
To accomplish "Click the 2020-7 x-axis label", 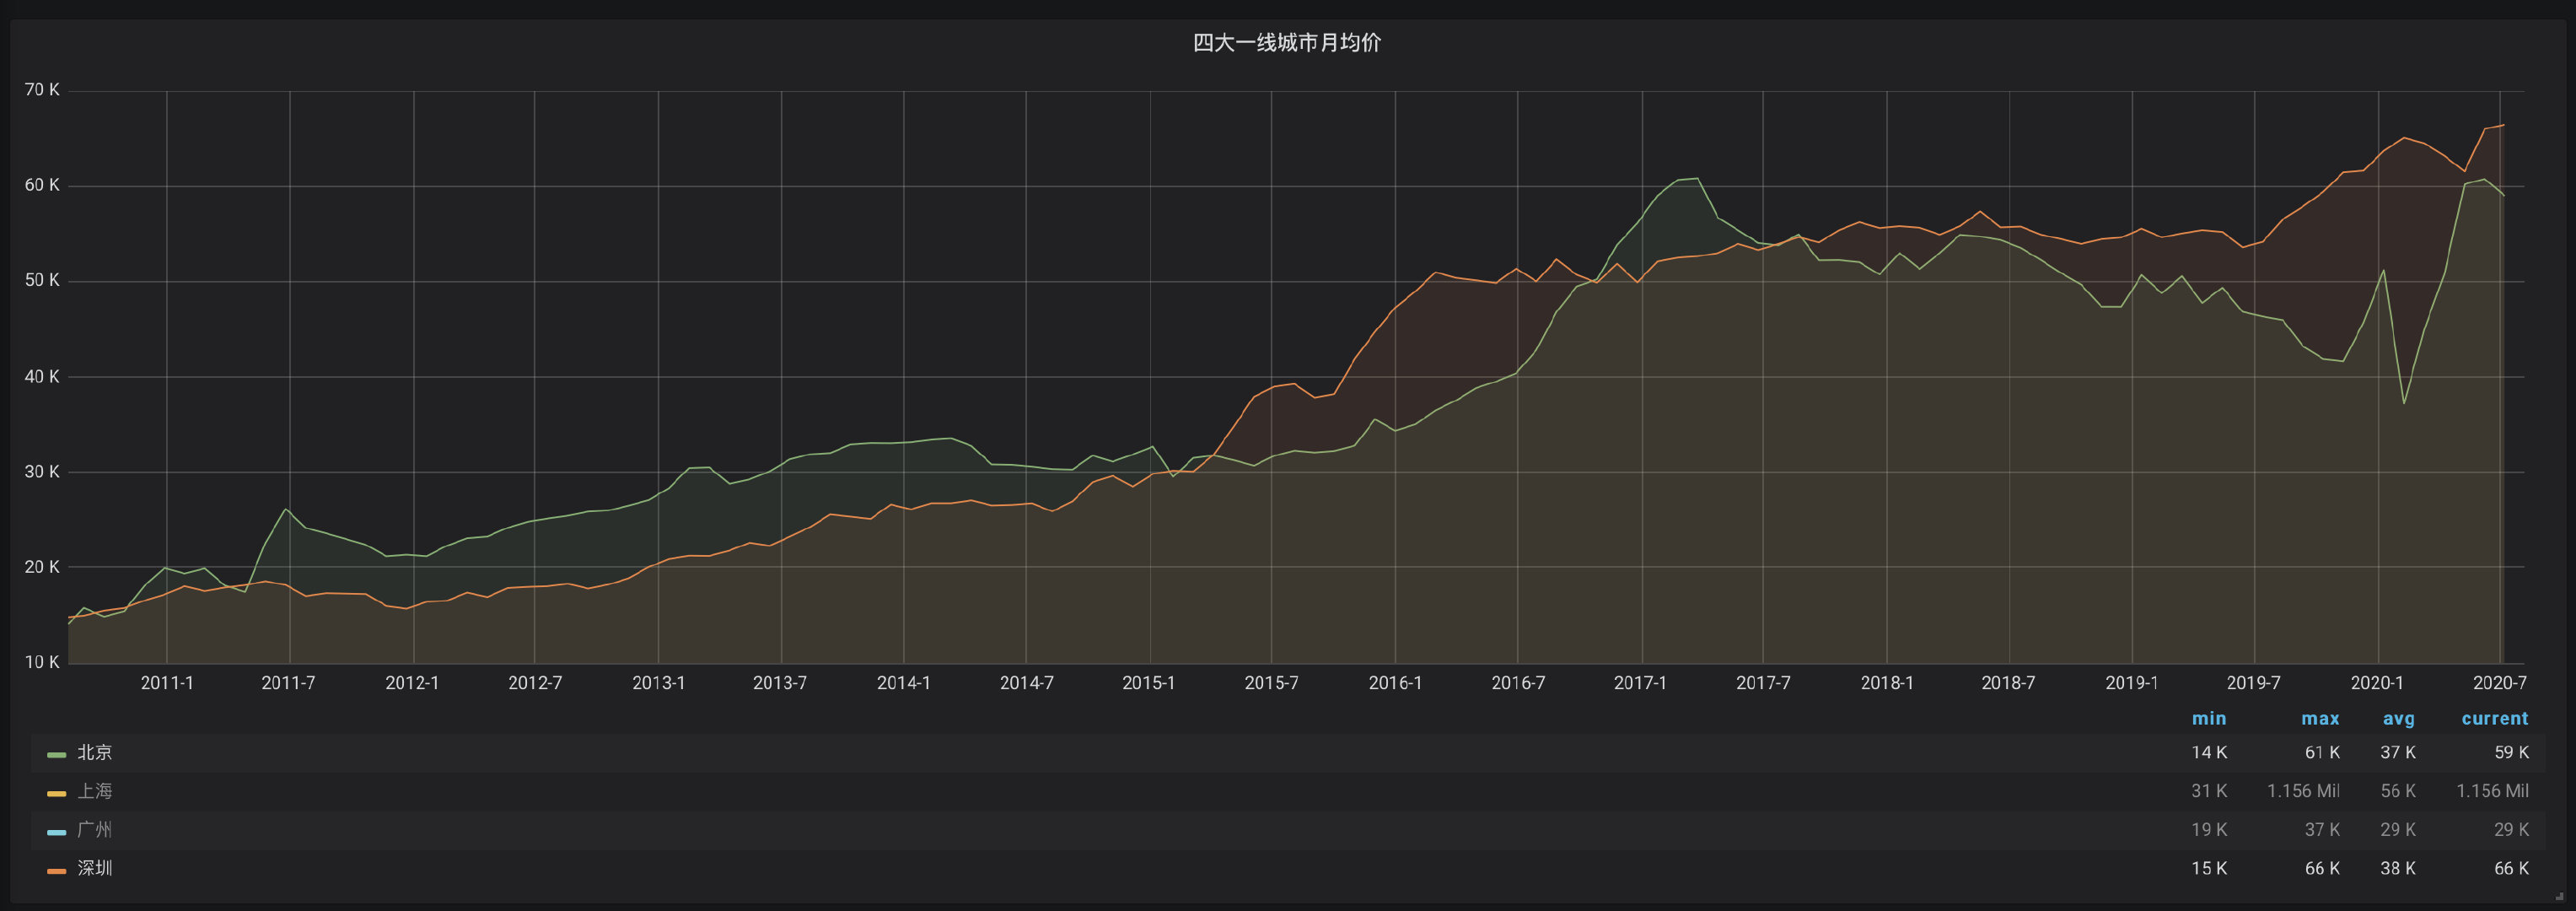I will [x=2500, y=683].
